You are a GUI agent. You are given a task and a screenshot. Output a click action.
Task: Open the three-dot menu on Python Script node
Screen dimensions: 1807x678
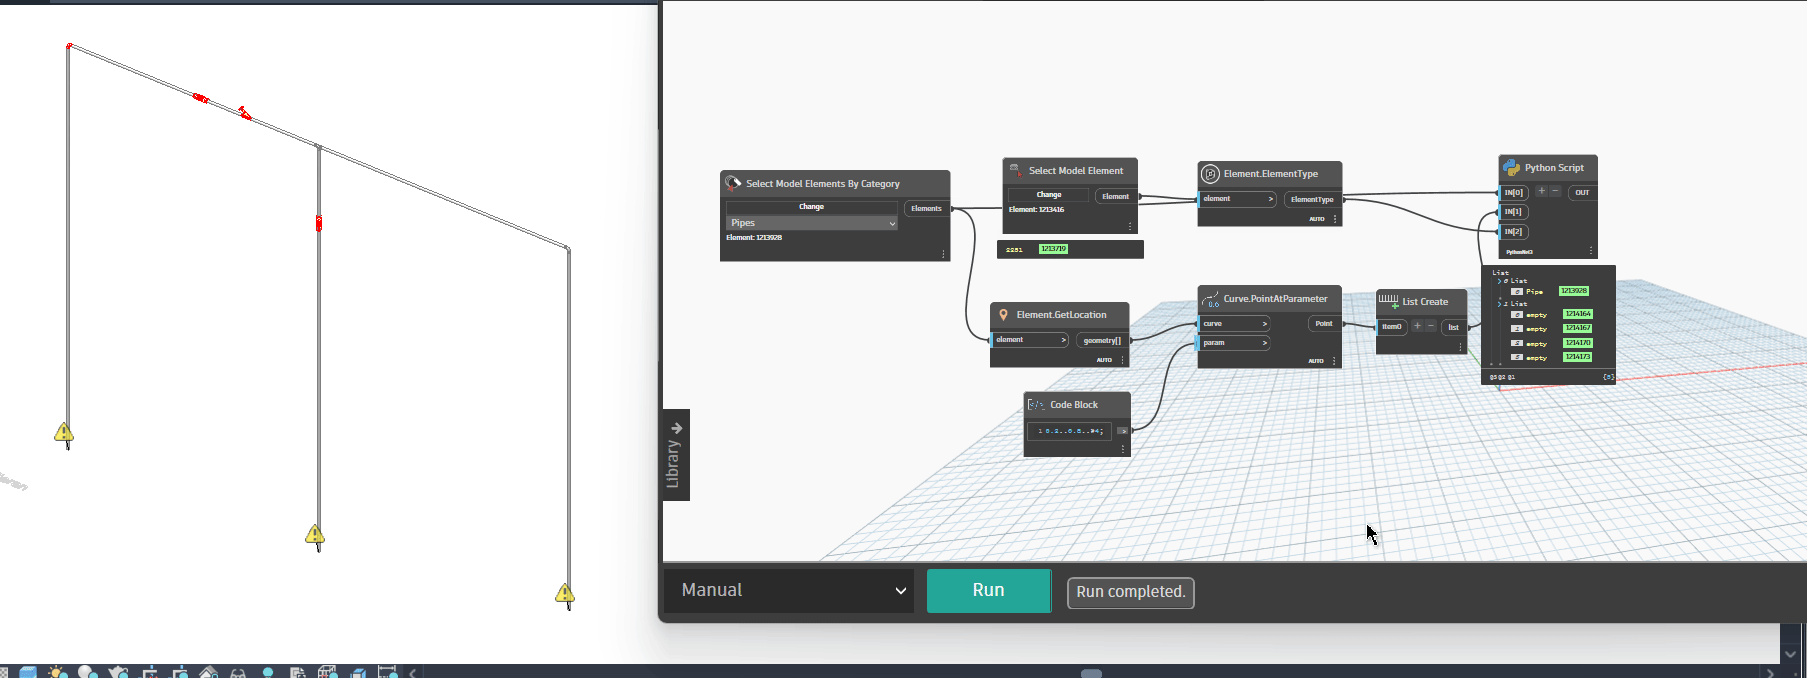(x=1590, y=251)
